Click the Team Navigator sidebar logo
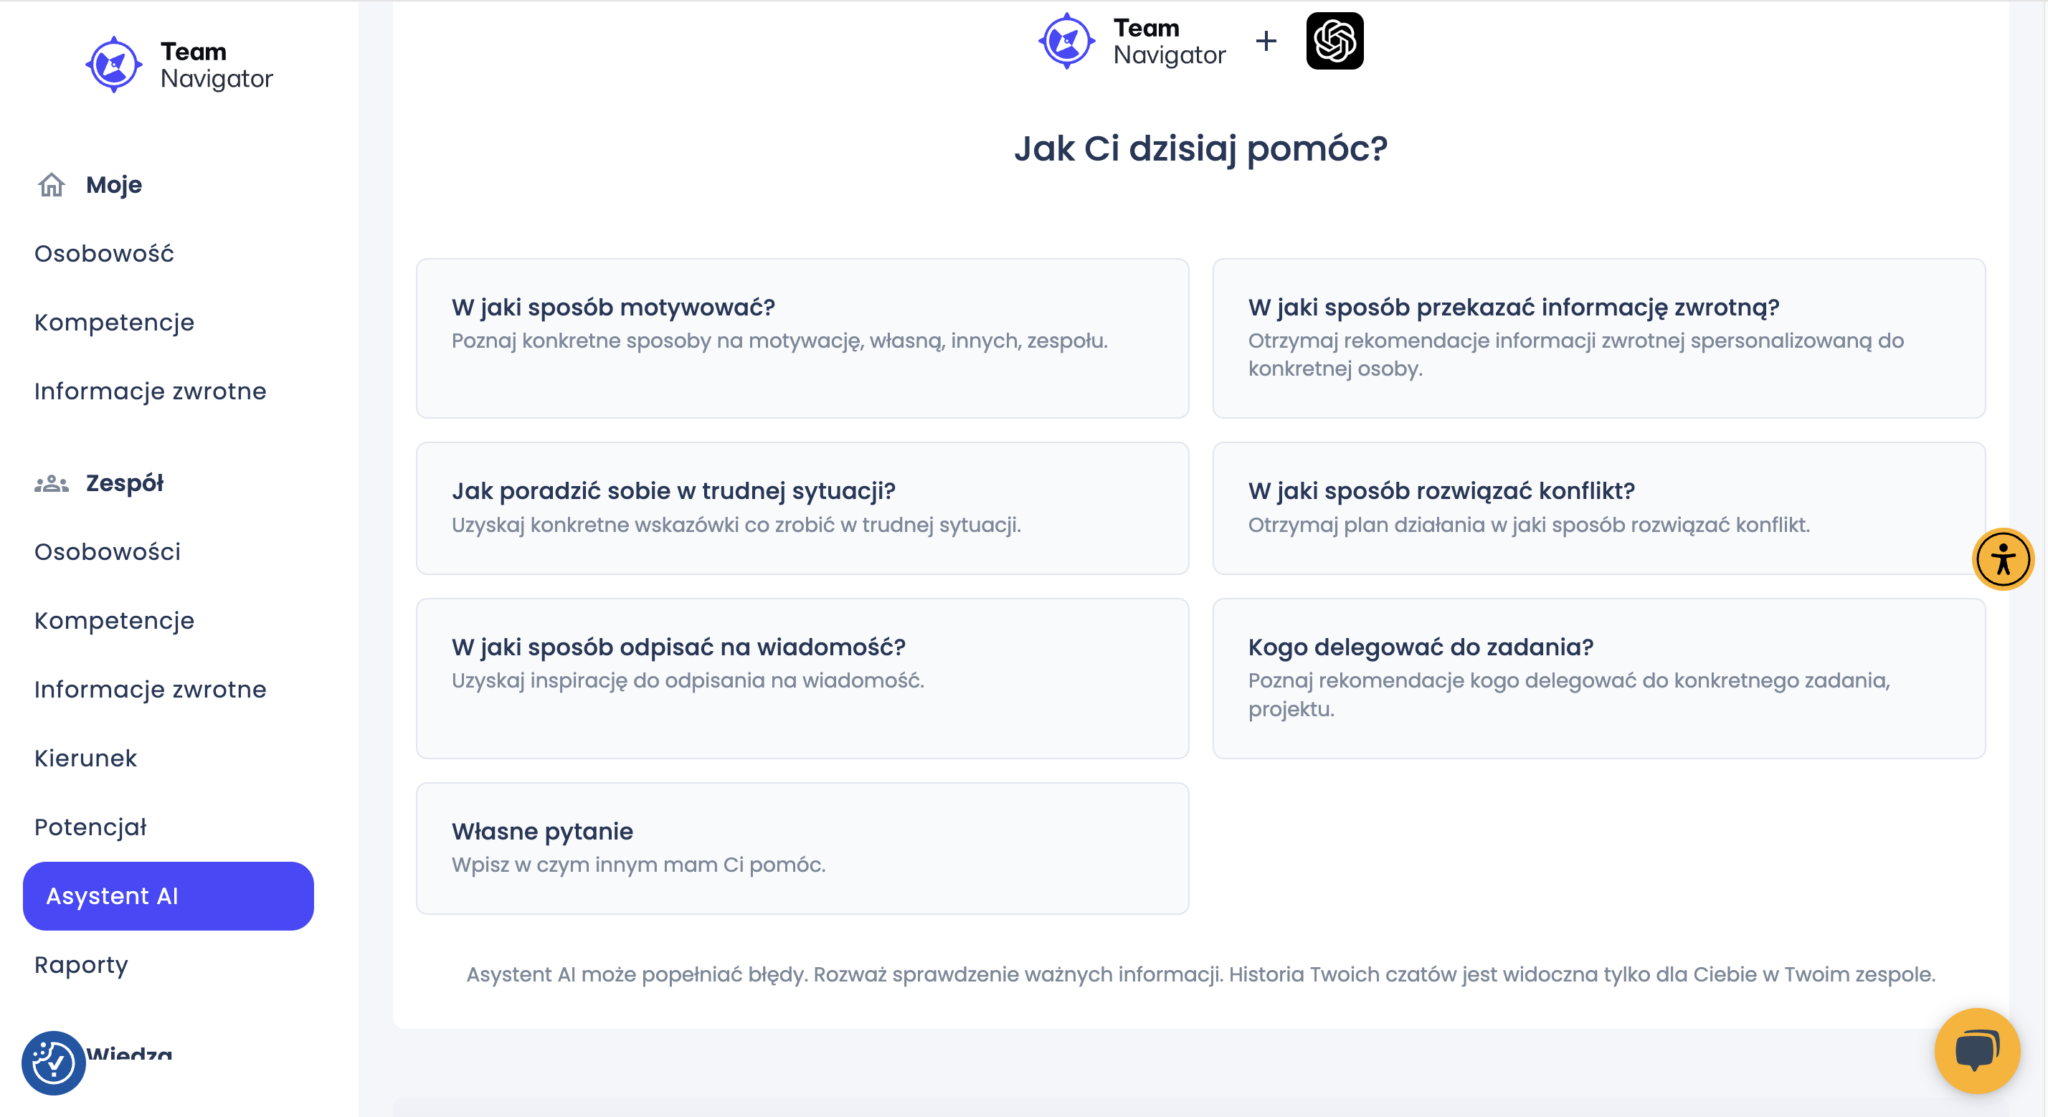 [180, 65]
